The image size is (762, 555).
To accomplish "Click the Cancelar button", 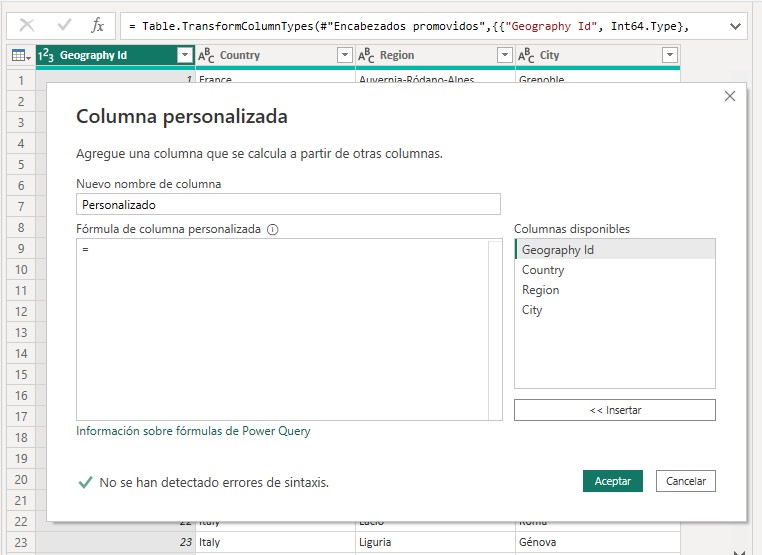I will pyautogui.click(x=686, y=481).
